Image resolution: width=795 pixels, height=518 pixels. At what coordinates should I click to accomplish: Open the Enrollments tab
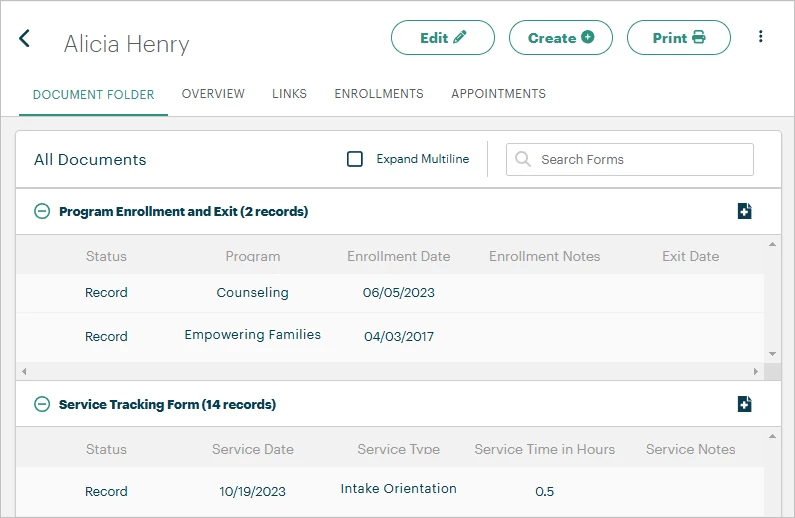point(379,94)
